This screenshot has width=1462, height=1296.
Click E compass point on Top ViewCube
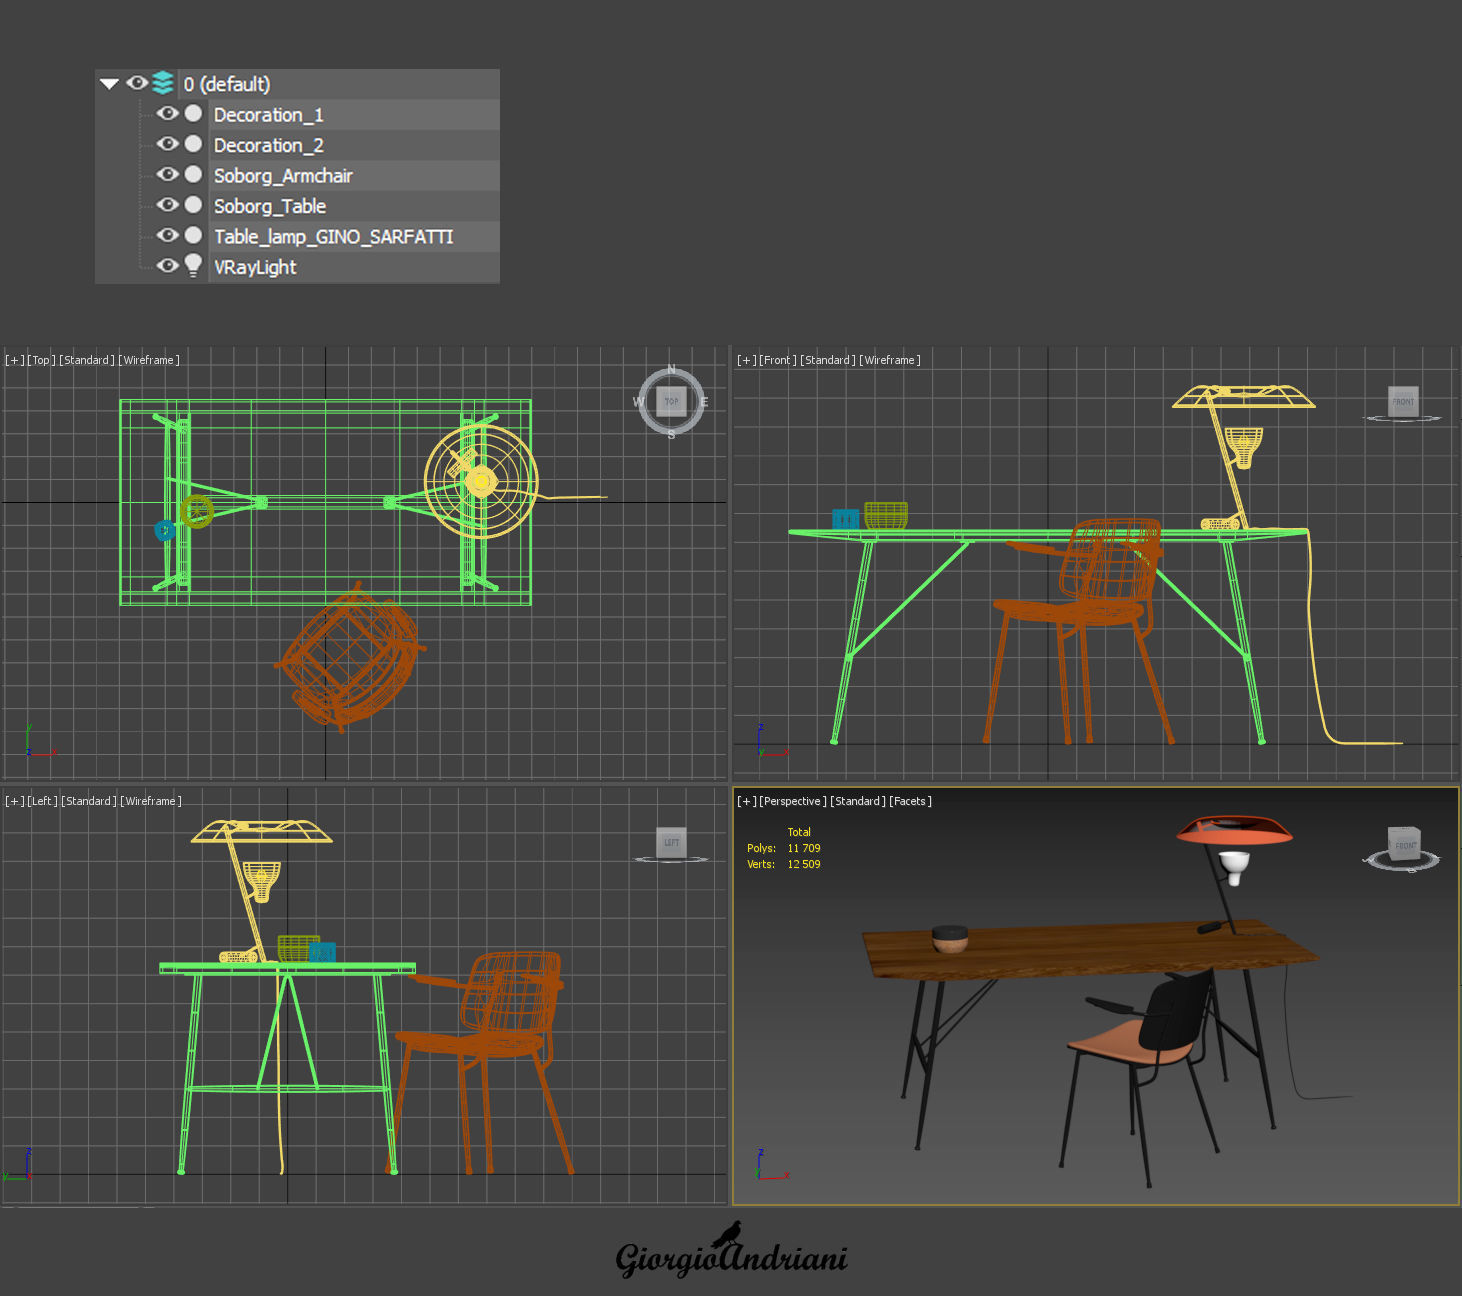704,402
